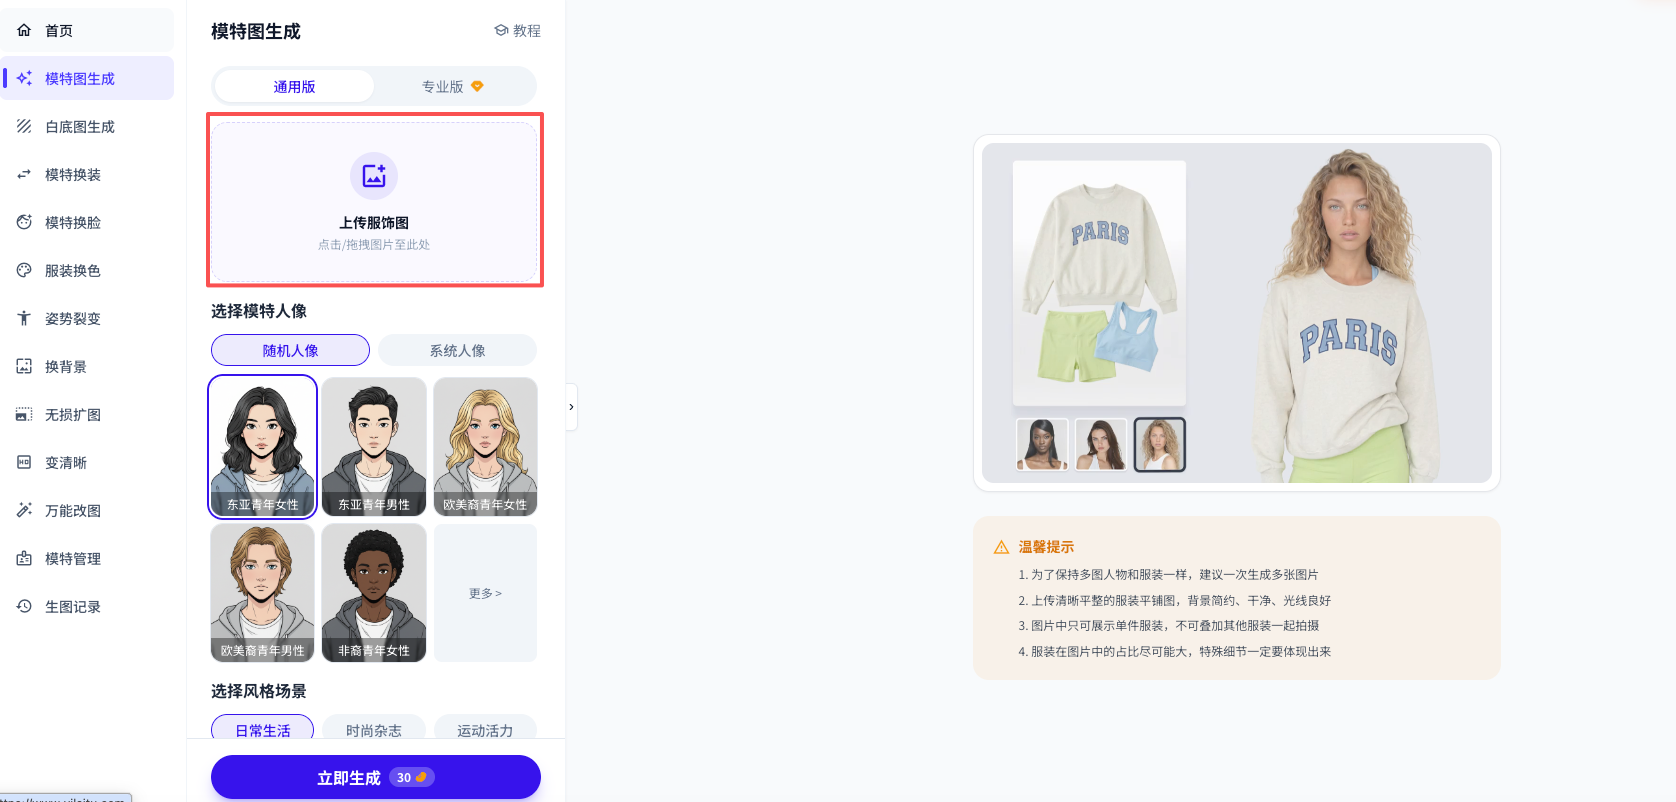Screen dimensions: 1676x802
Task: Choose the 时尚杂志 style scene
Action: 374,728
